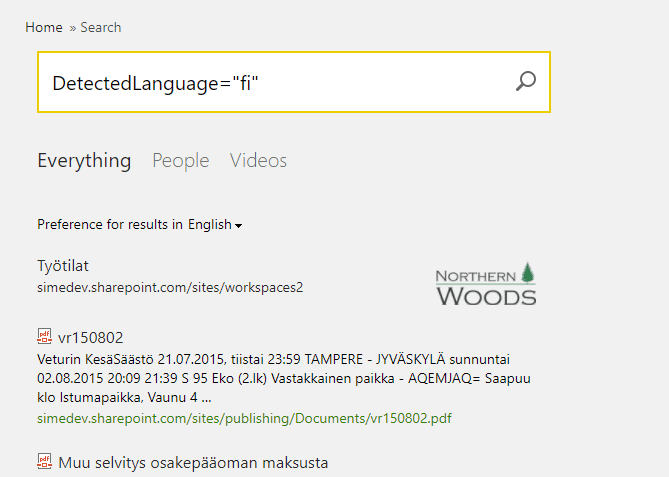Open the vr150802 document title
Image resolution: width=669 pixels, height=477 pixels.
pyautogui.click(x=91, y=338)
